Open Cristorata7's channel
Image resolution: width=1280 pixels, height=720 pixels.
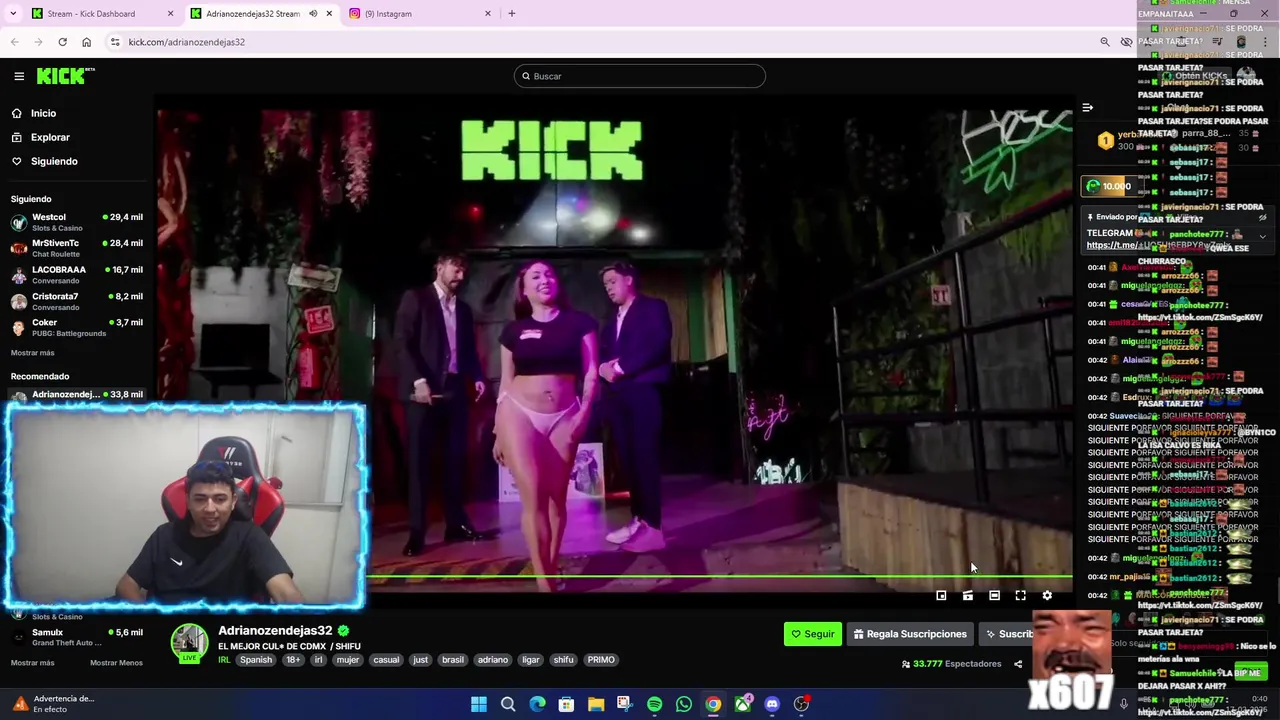click(x=76, y=301)
